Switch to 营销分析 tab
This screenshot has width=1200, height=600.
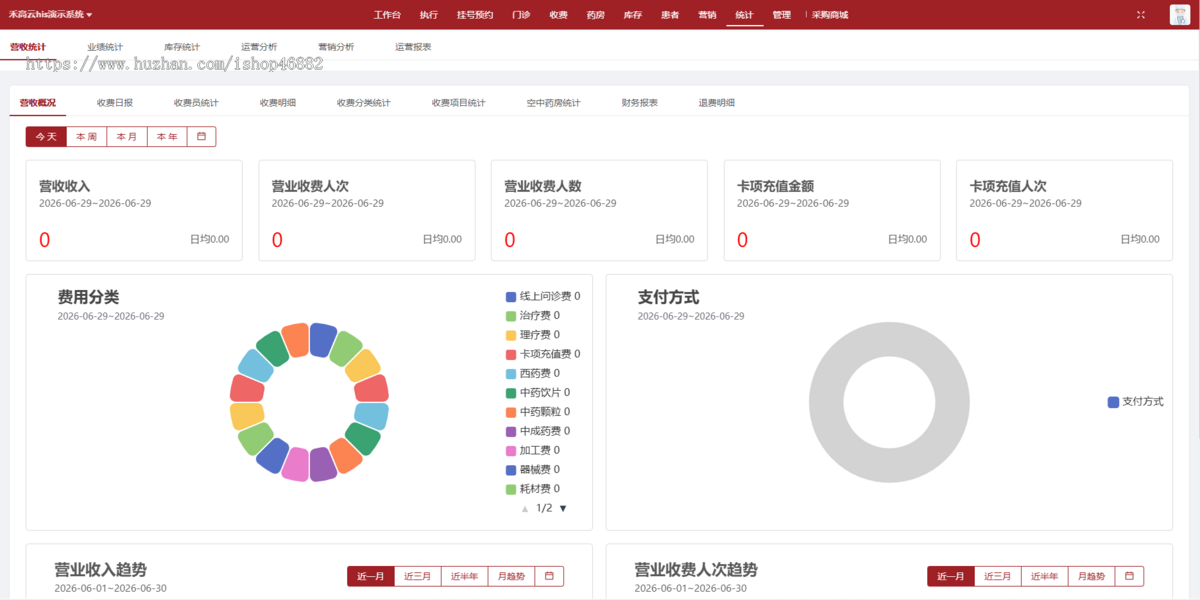click(x=336, y=47)
